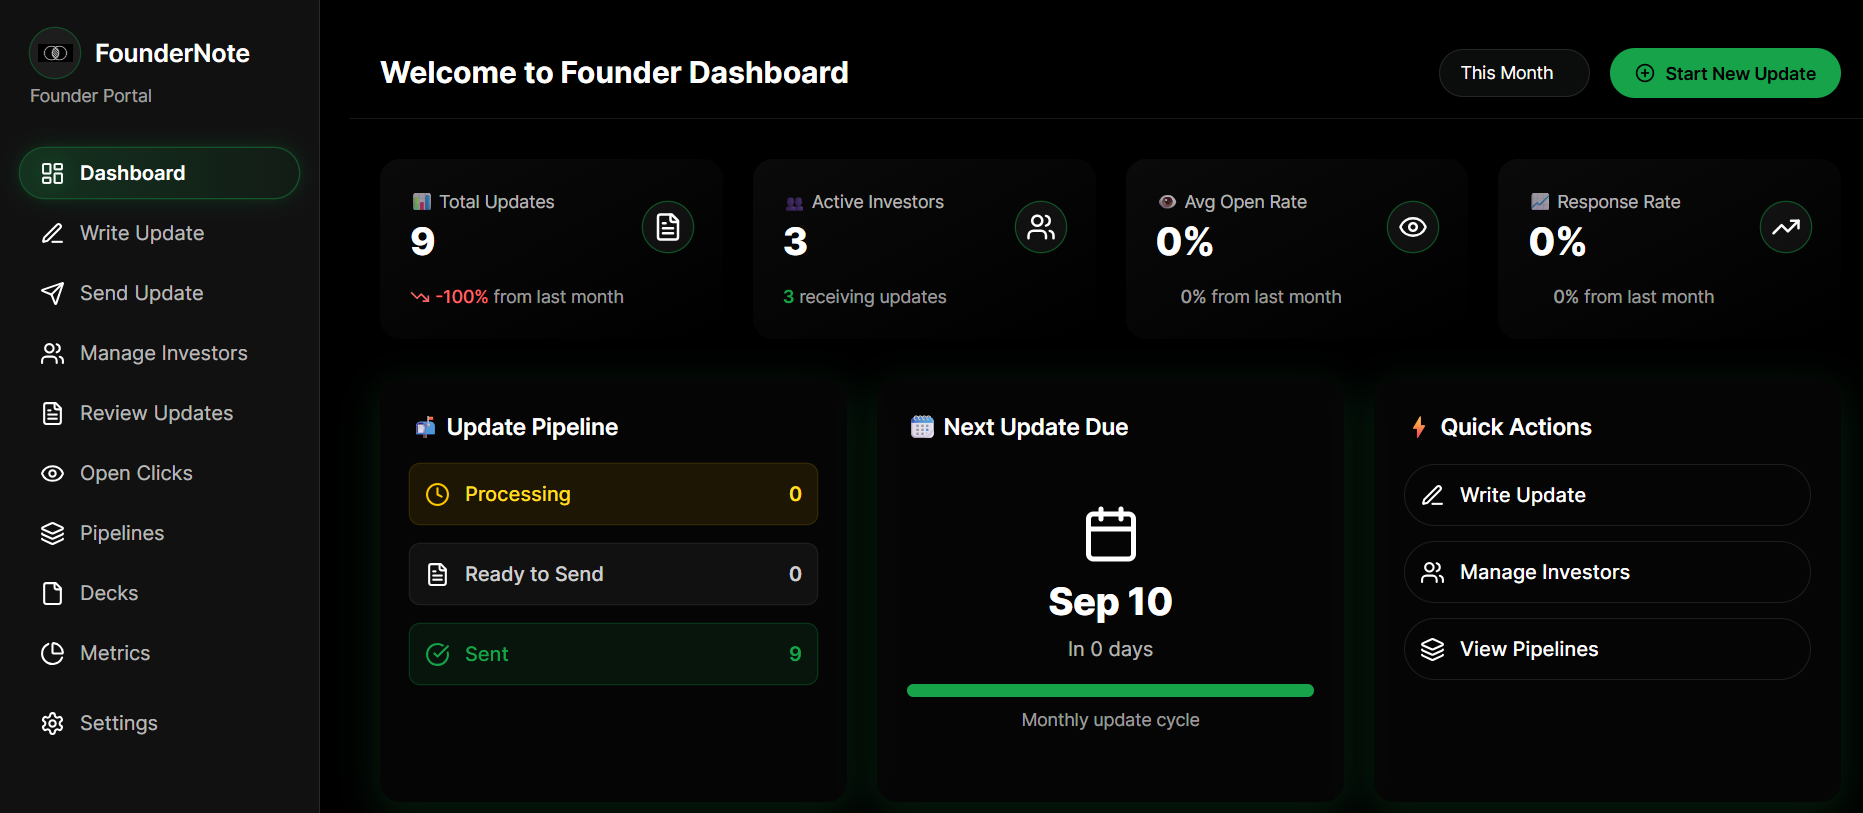Viewport: 1863px width, 813px height.
Task: Click the Total Updates document icon
Action: tap(667, 228)
